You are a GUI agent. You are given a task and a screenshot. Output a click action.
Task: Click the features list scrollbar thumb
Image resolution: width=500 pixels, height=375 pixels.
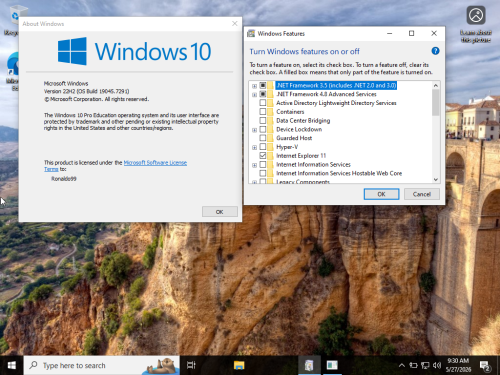click(436, 103)
